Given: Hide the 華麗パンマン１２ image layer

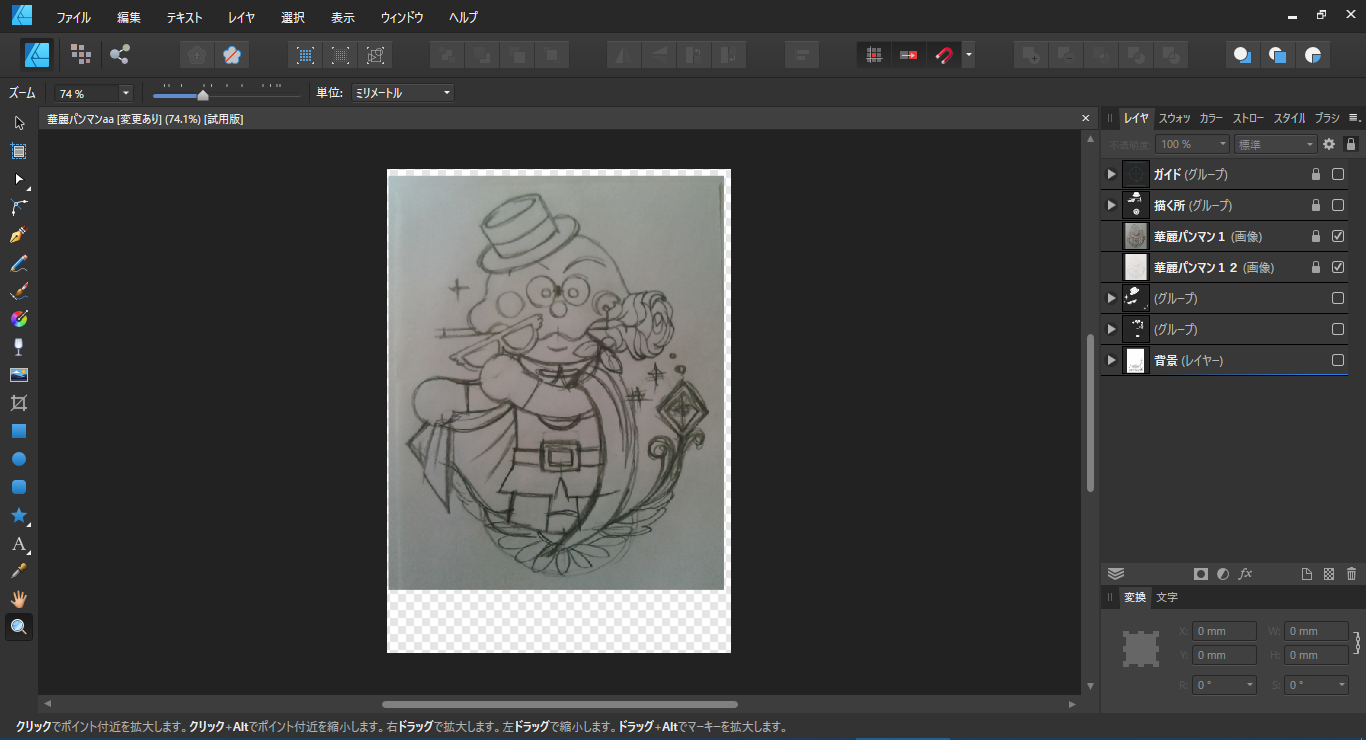Looking at the screenshot, I should 1338,267.
